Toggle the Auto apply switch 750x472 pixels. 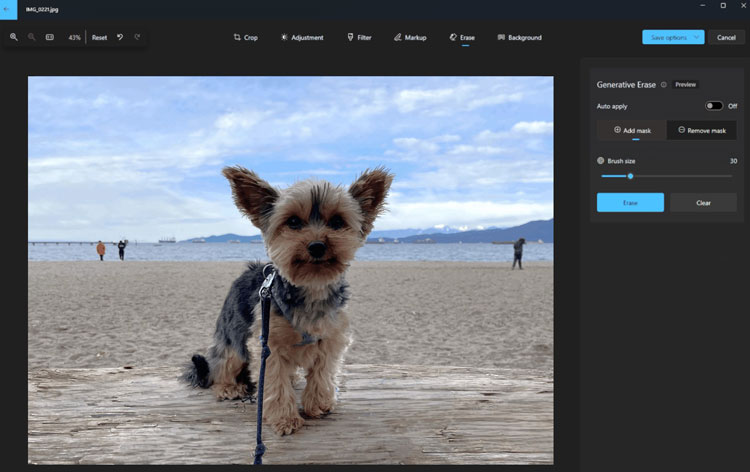[x=713, y=106]
